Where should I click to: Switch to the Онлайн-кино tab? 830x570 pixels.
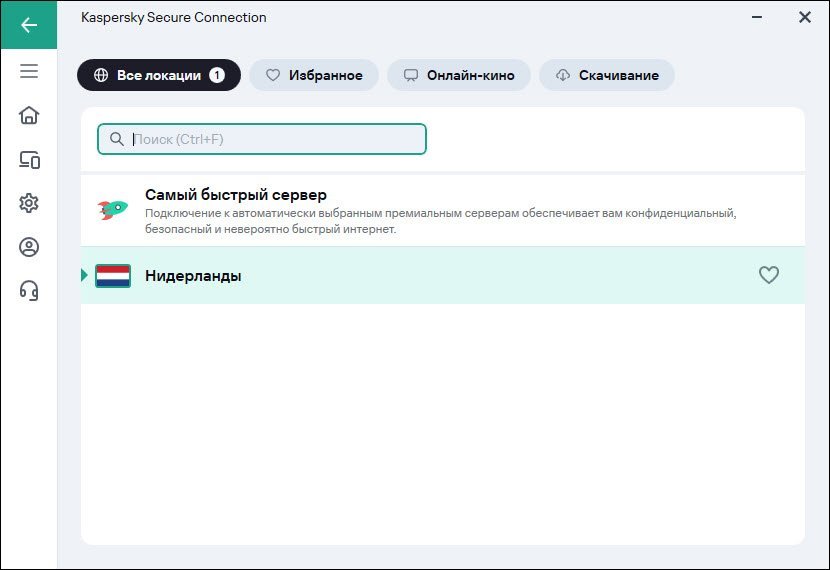coord(459,75)
